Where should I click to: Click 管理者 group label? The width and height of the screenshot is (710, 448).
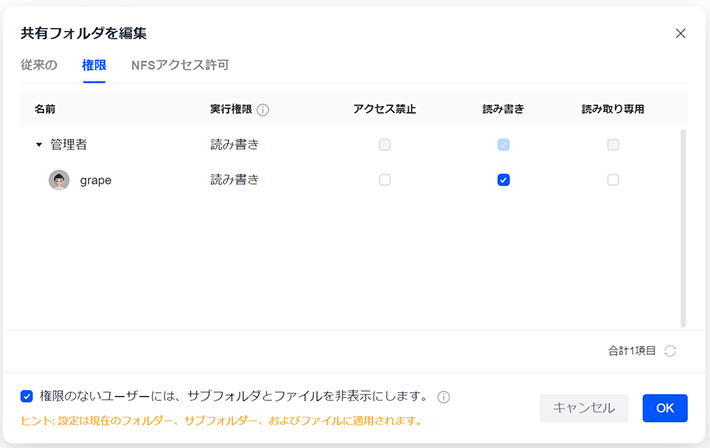[68, 145]
